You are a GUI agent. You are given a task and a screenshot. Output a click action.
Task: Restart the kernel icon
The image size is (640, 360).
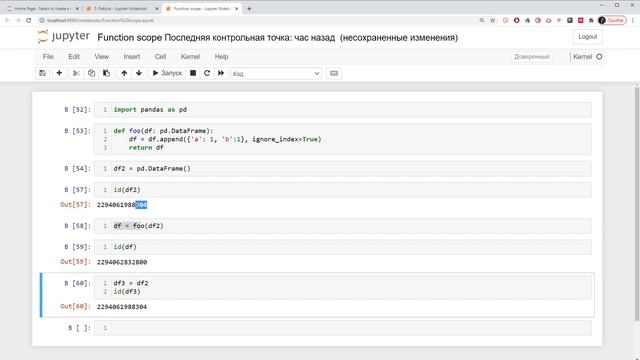207,73
